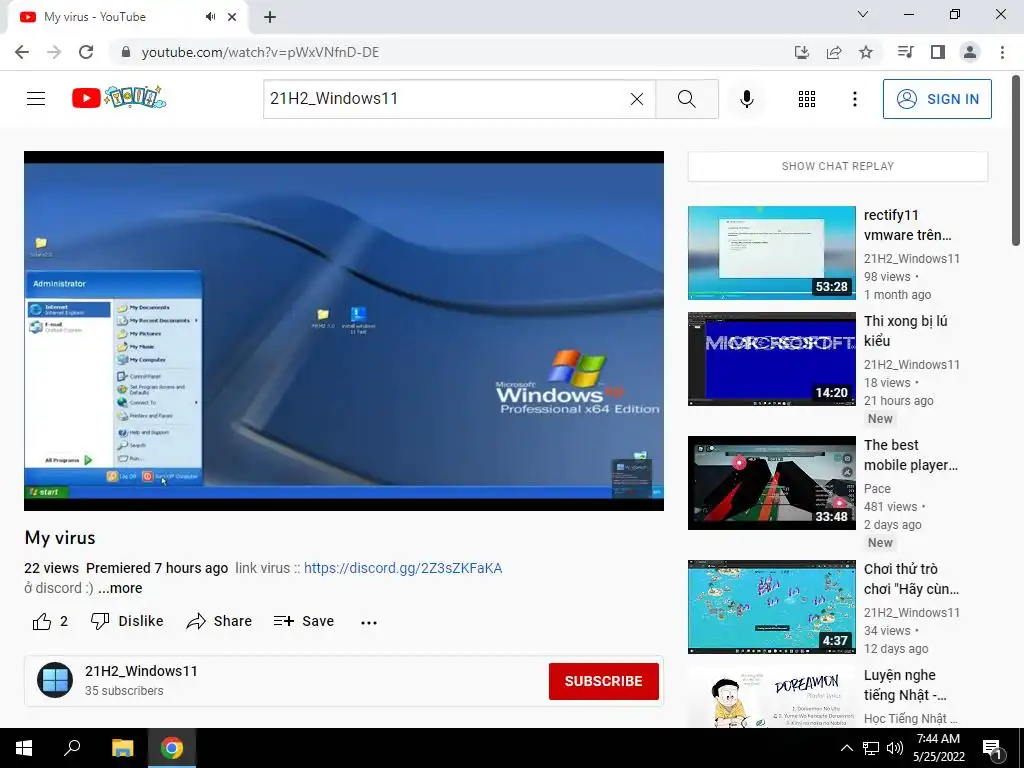Click the Pace channel name
Image resolution: width=1024 pixels, height=768 pixels.
tap(876, 488)
